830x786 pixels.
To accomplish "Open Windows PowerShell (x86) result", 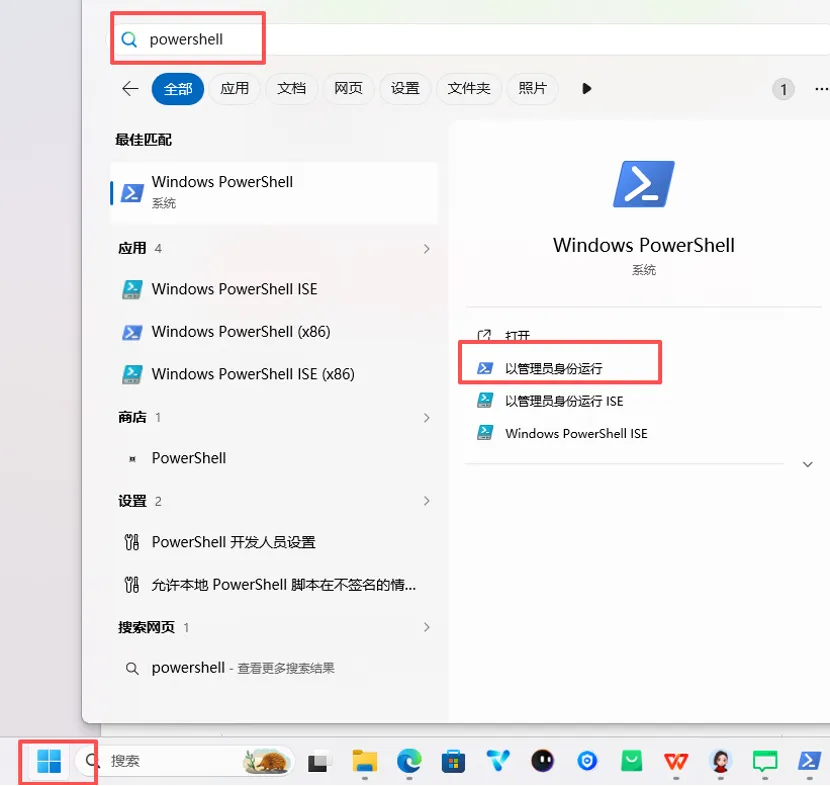I will click(x=274, y=332).
